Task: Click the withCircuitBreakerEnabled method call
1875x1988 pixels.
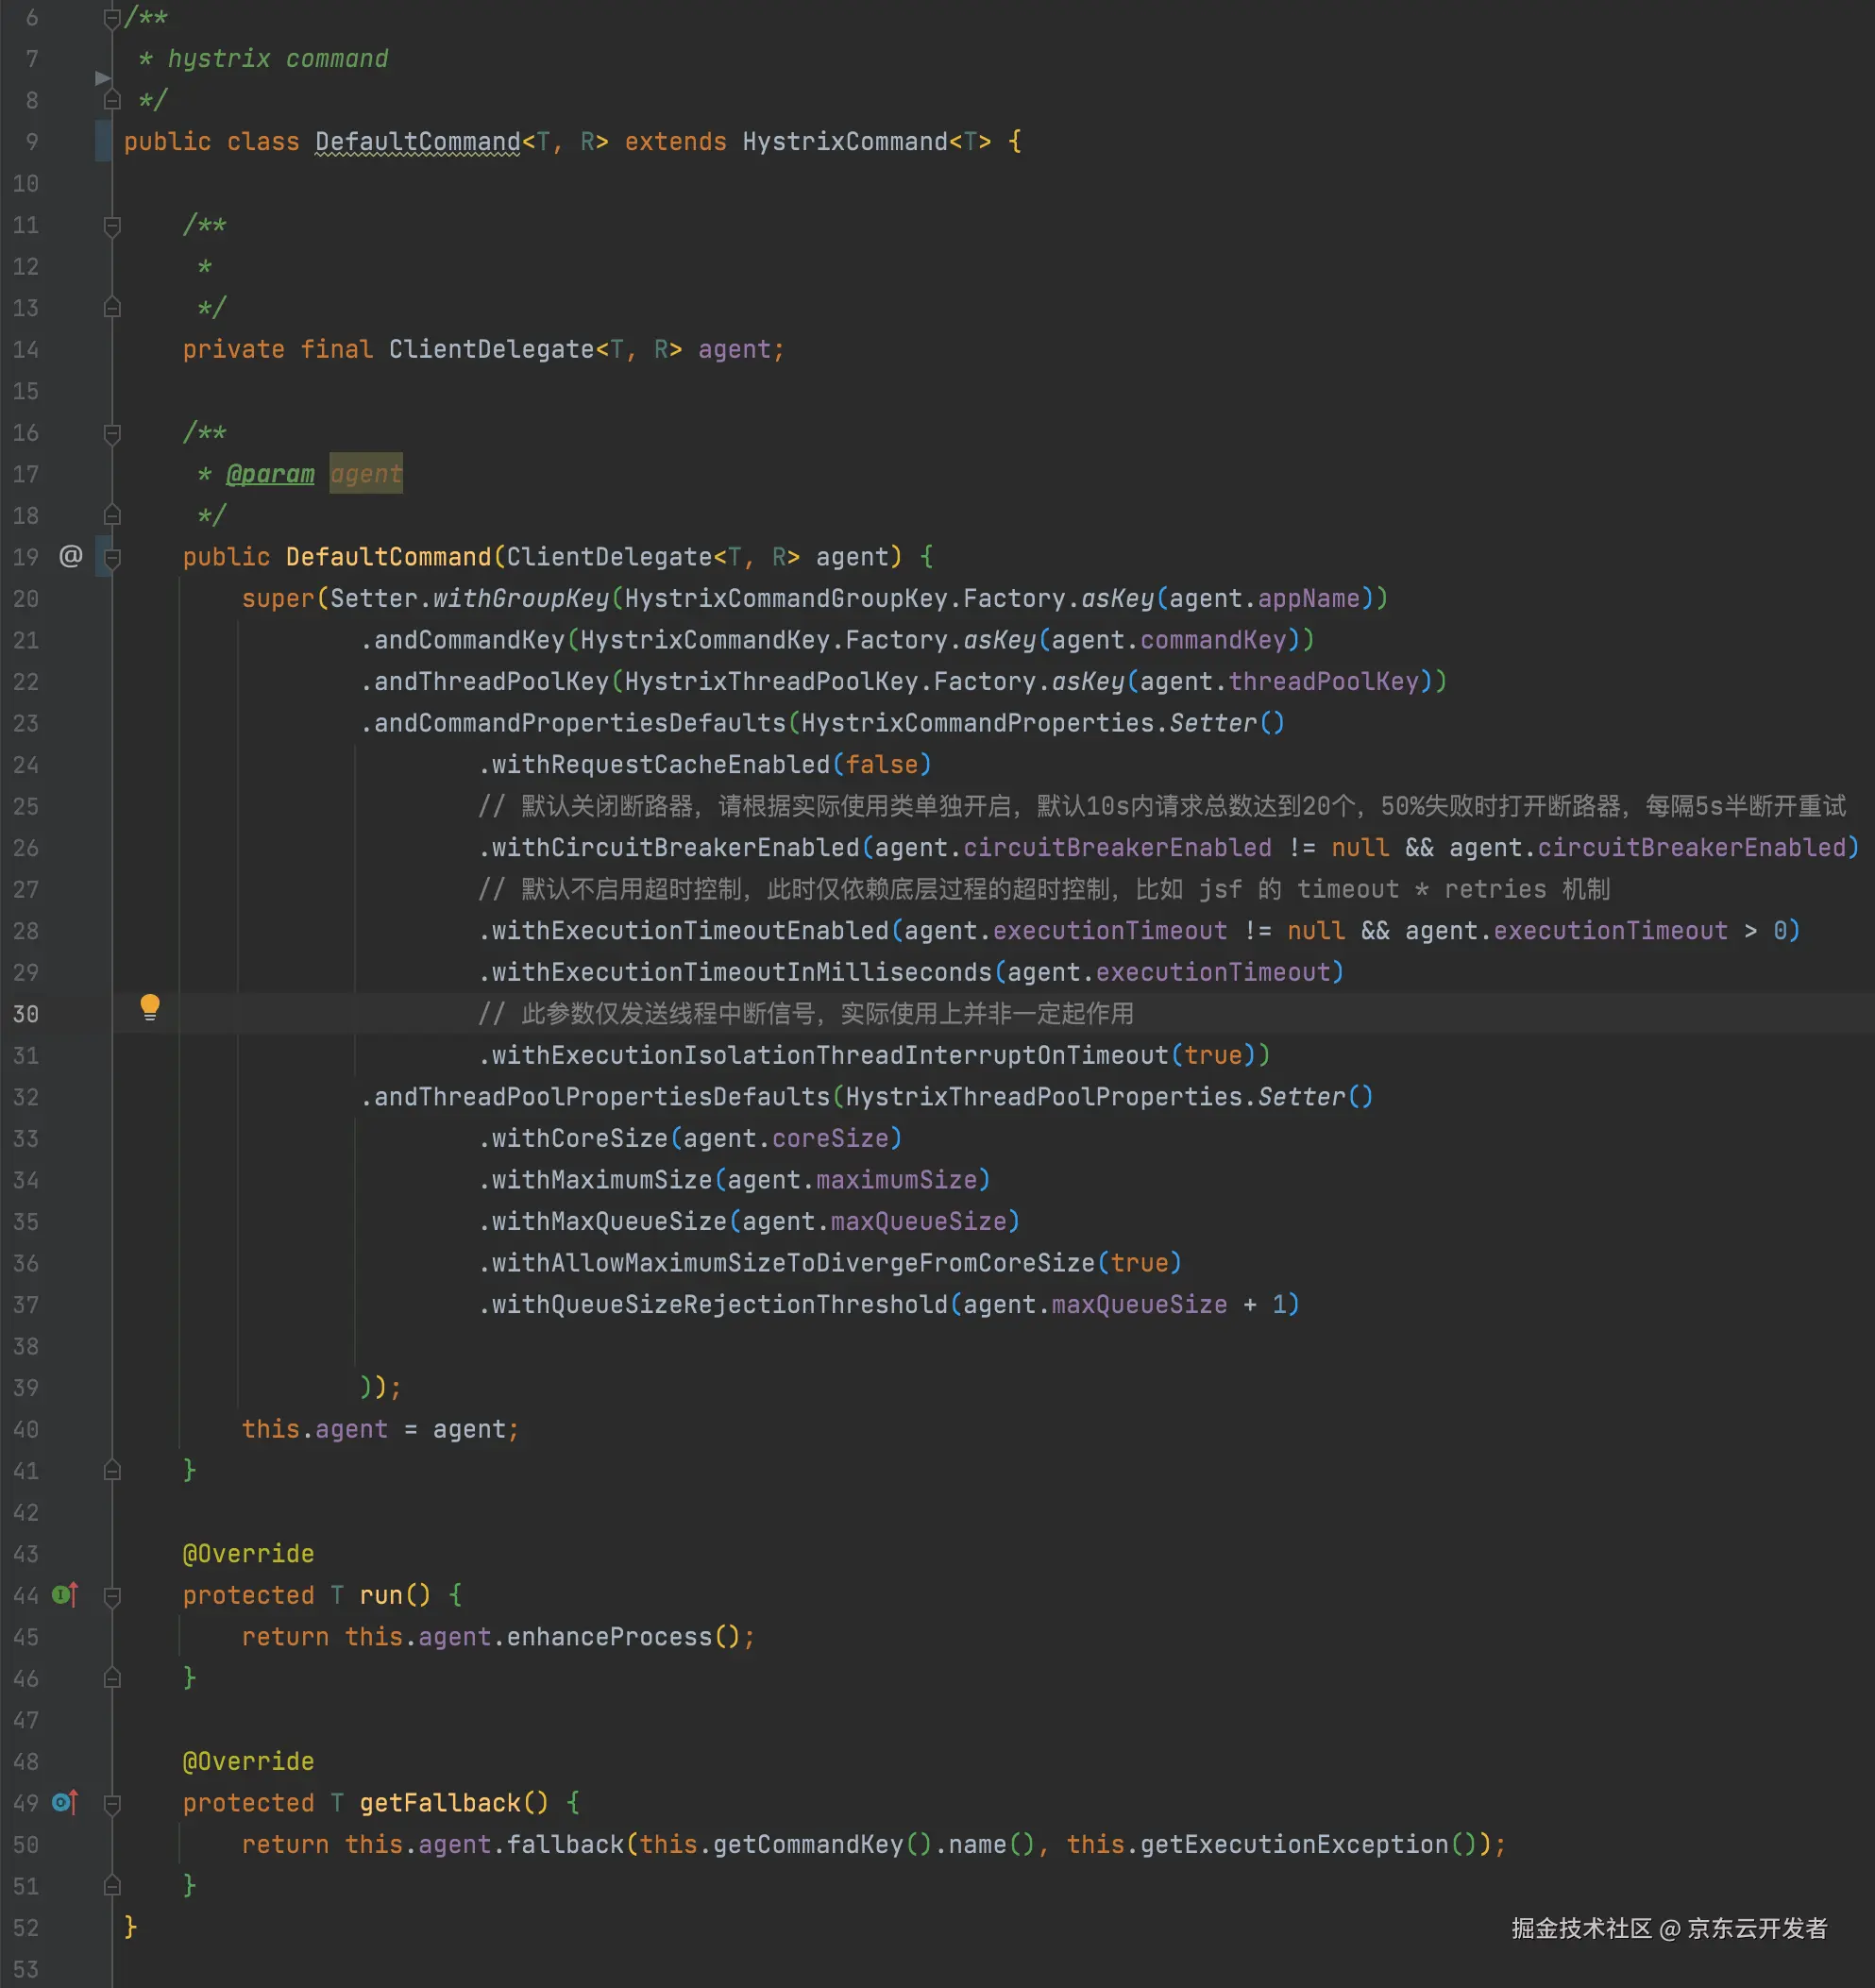Action: coord(675,848)
